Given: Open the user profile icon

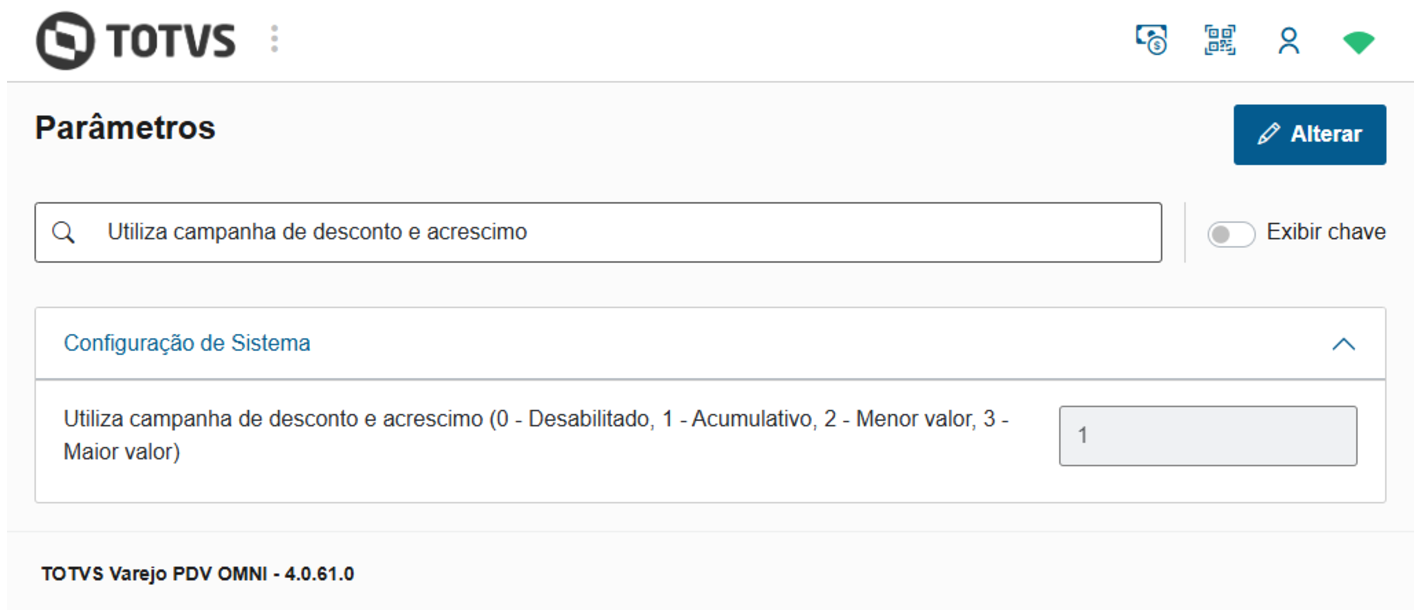Looking at the screenshot, I should pyautogui.click(x=1289, y=41).
